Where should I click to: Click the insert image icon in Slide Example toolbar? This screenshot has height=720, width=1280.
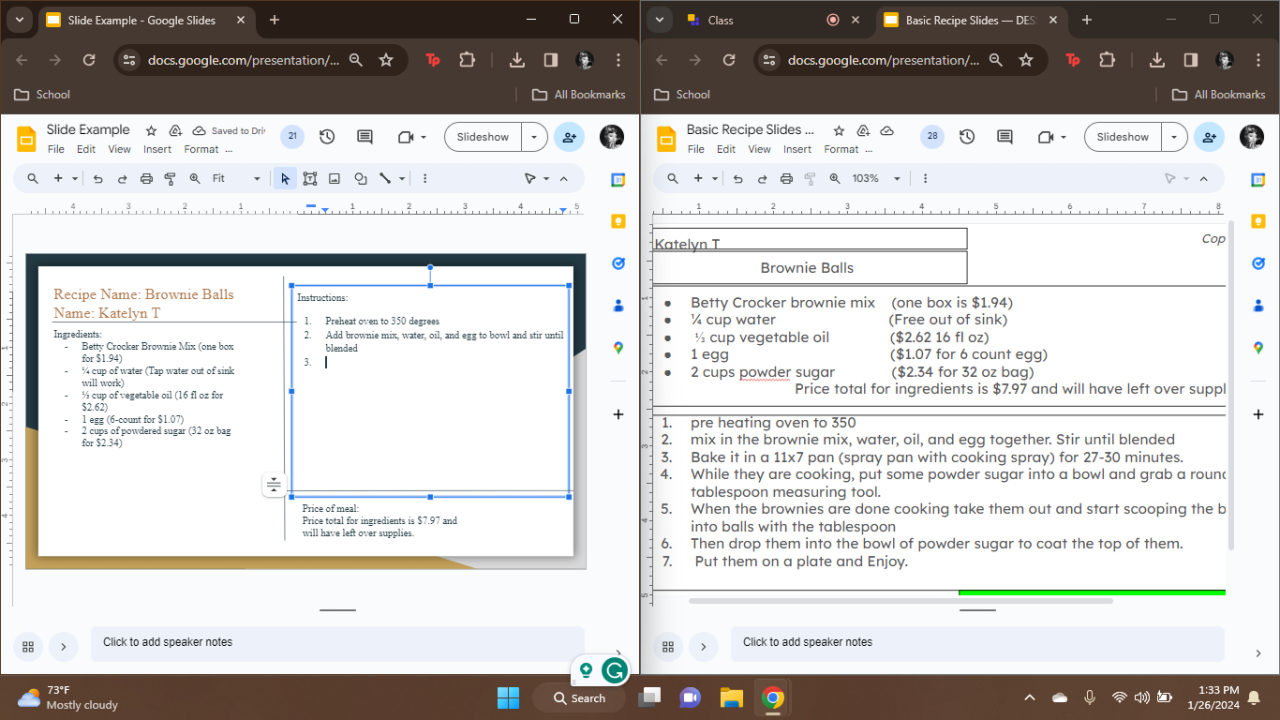click(x=334, y=179)
